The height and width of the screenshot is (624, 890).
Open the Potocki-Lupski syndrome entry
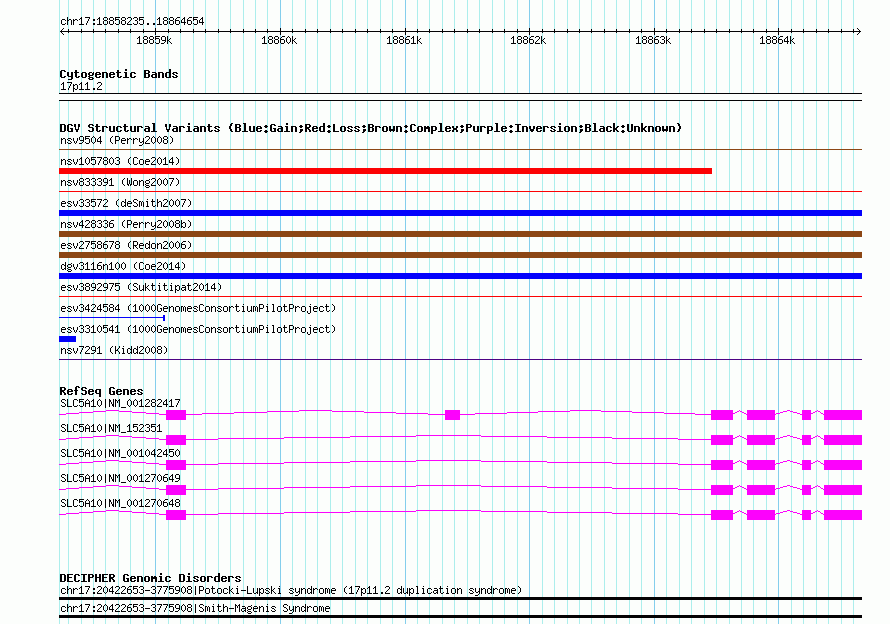[291, 591]
